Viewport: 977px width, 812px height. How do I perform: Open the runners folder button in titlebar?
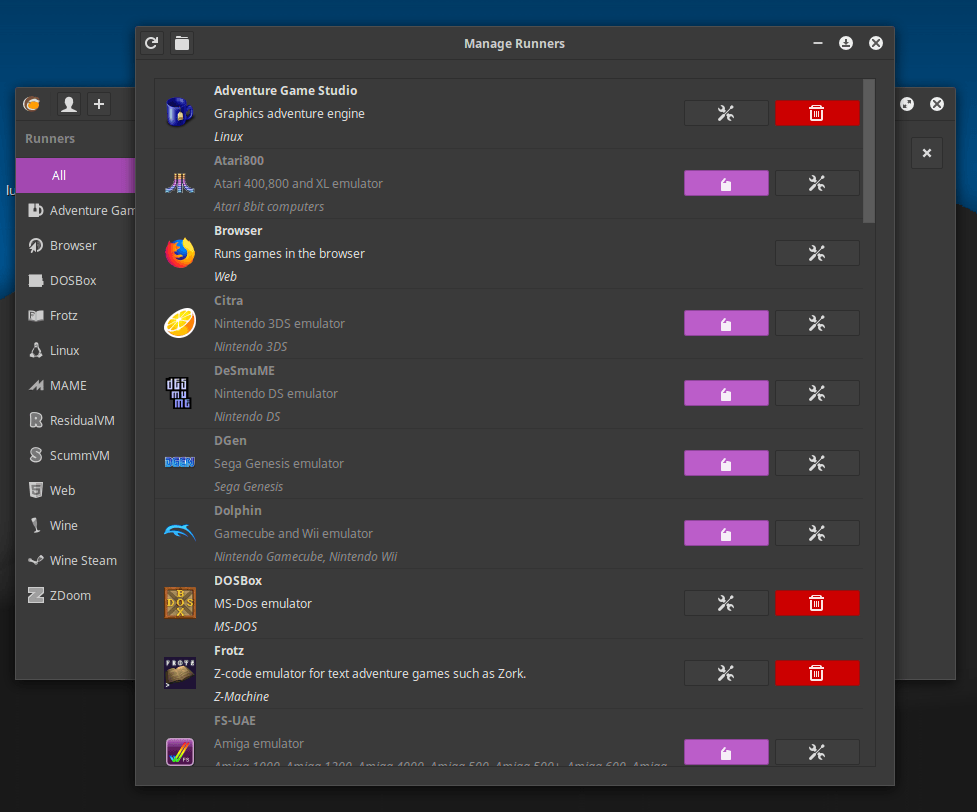tap(182, 43)
